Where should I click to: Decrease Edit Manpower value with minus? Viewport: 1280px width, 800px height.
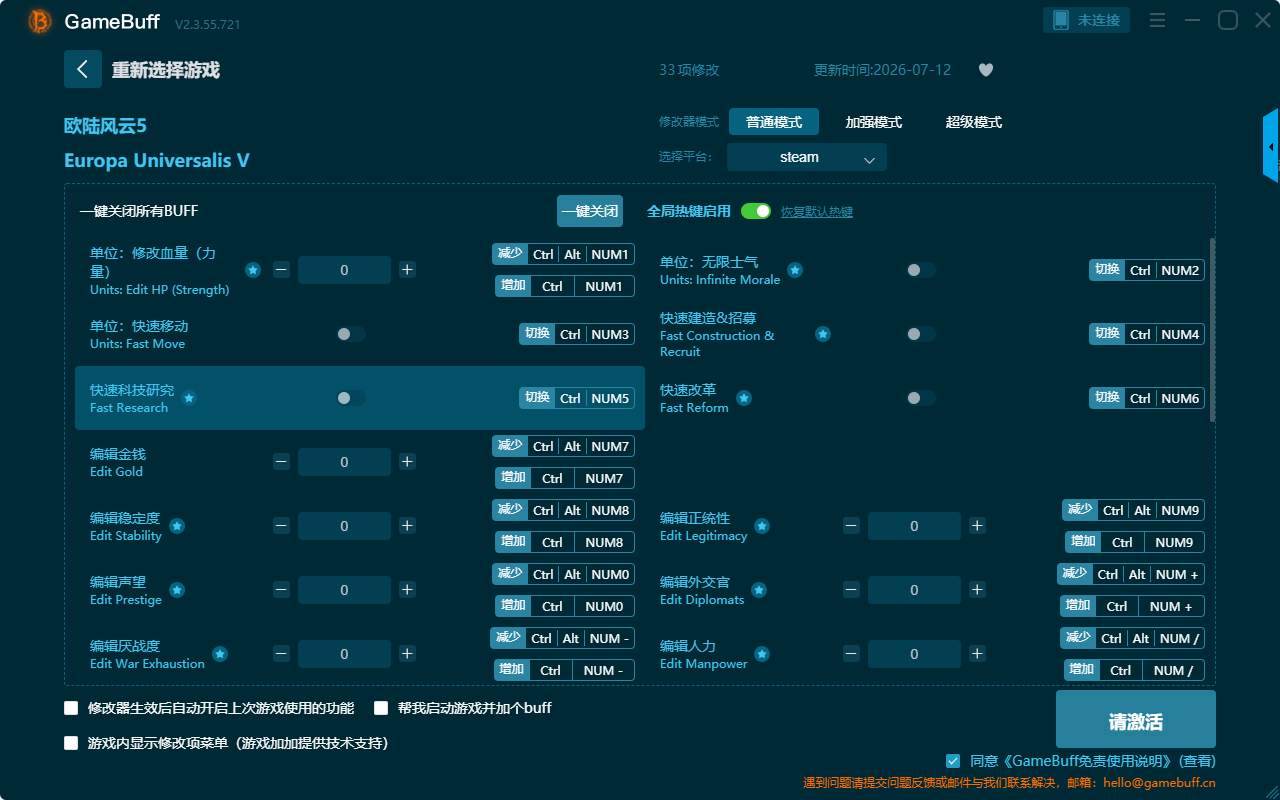click(x=851, y=654)
